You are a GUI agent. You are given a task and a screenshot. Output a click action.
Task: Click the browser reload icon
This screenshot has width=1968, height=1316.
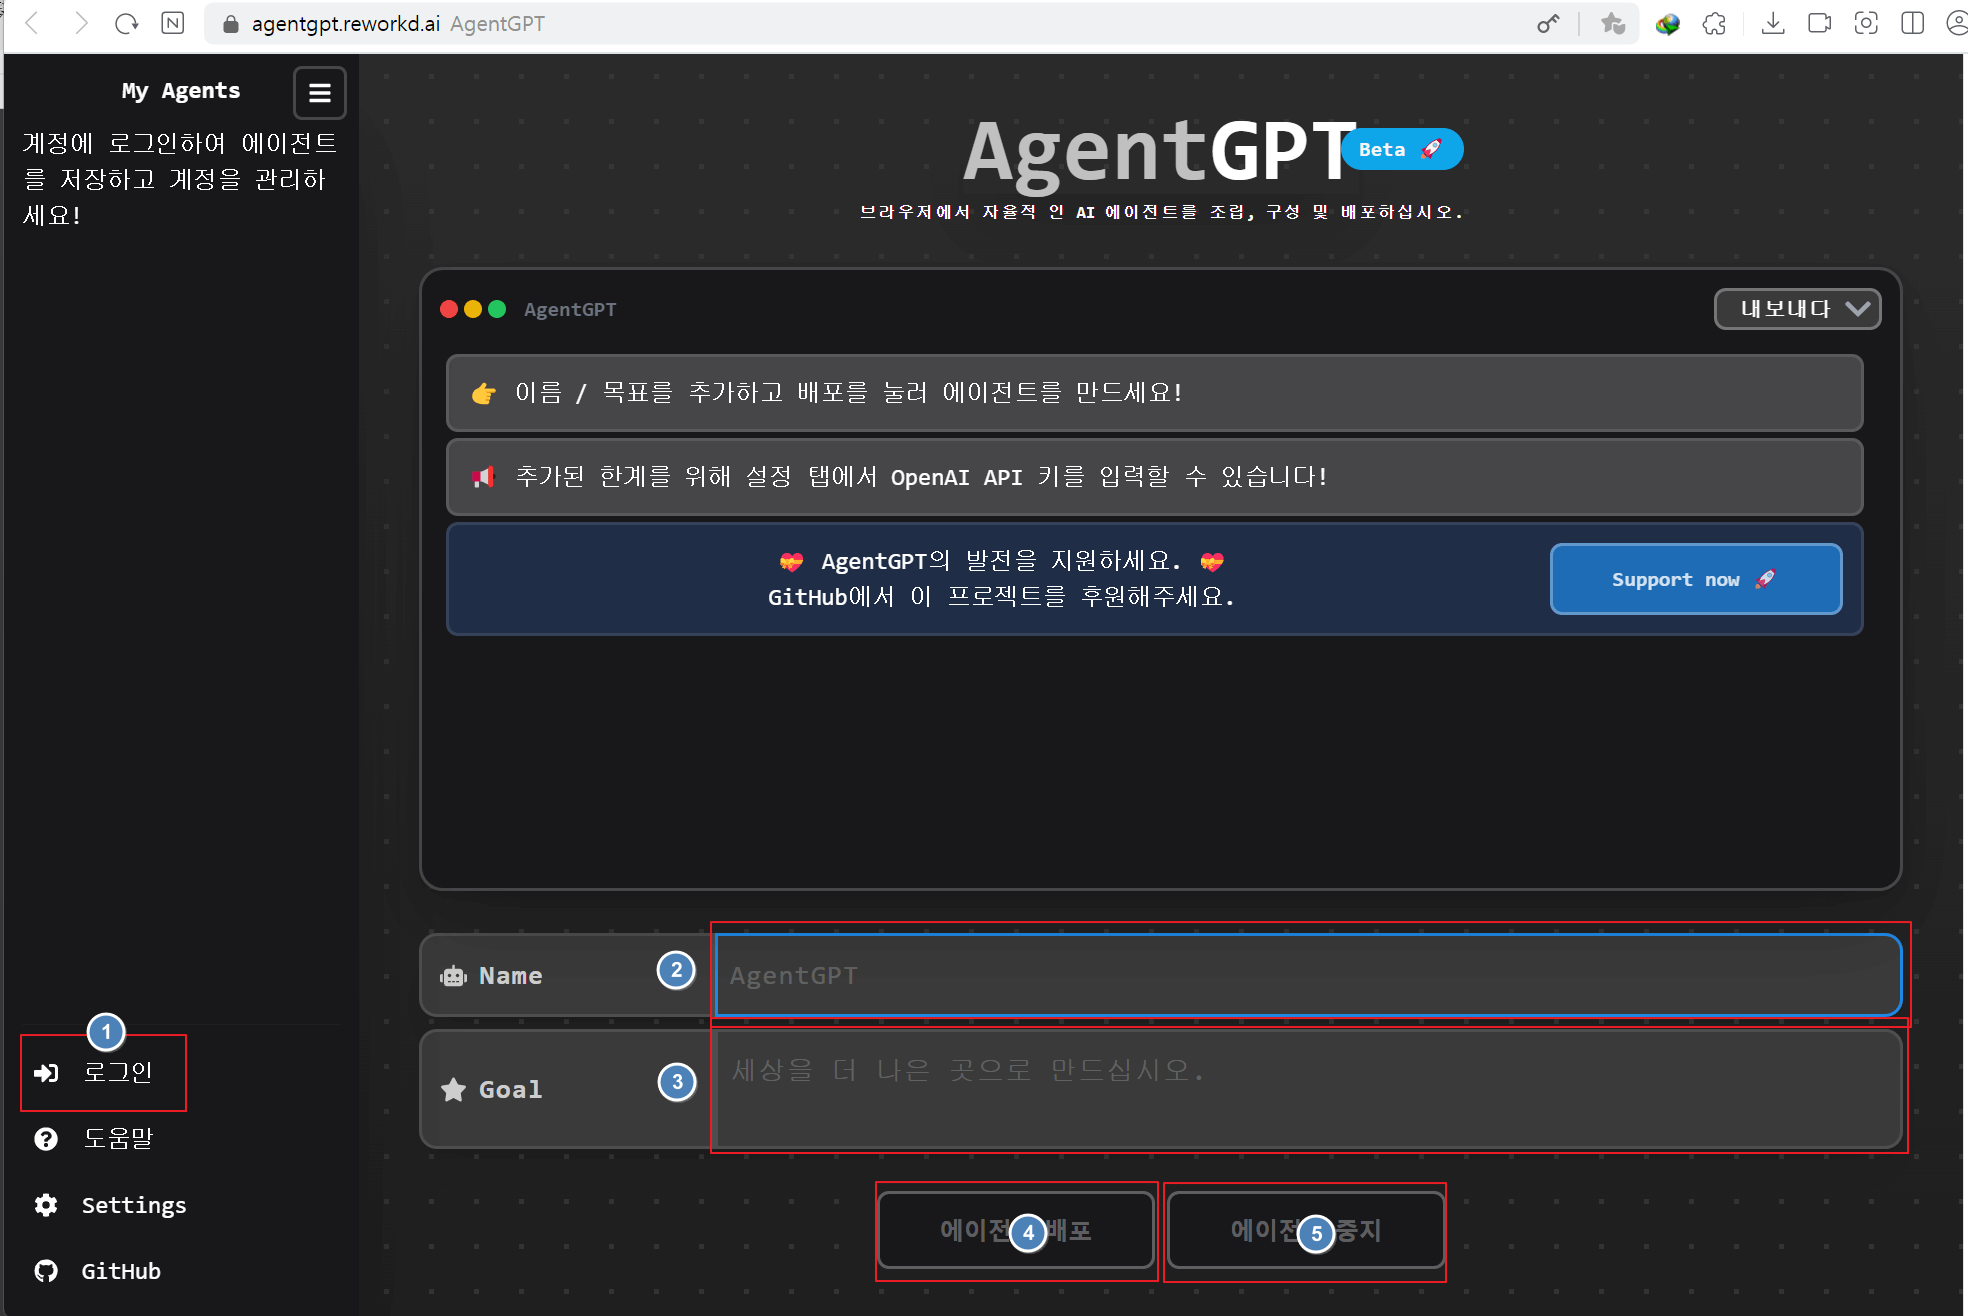coord(126,24)
